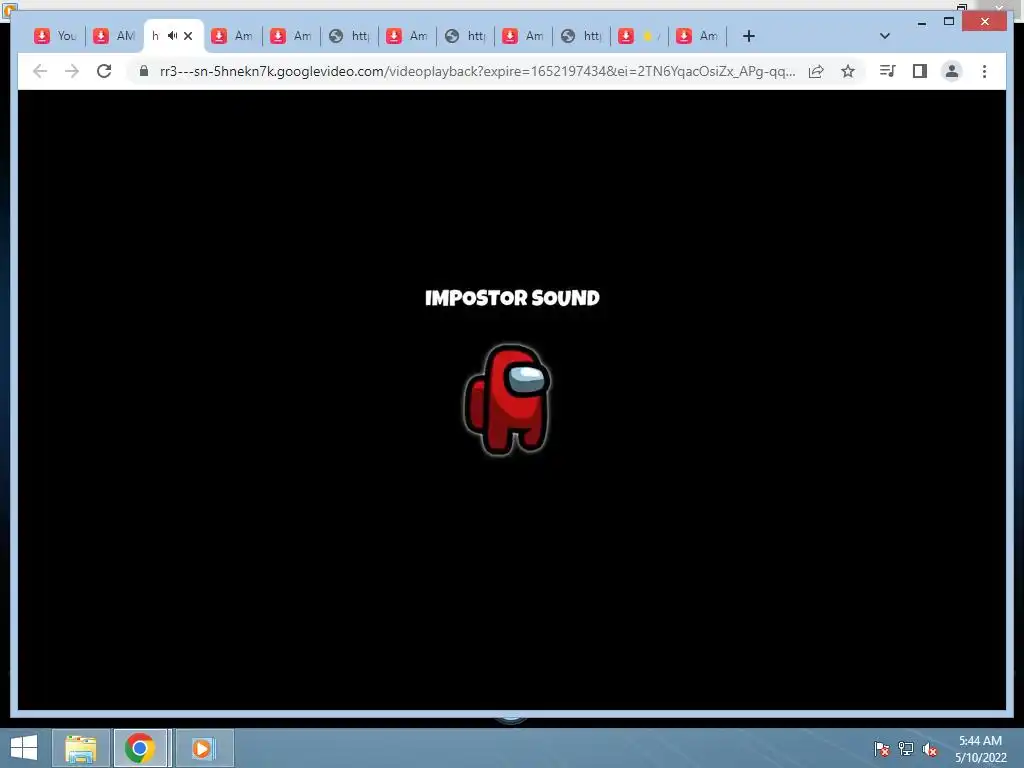
Task: Close the active audio-playing tab
Action: pos(188,36)
